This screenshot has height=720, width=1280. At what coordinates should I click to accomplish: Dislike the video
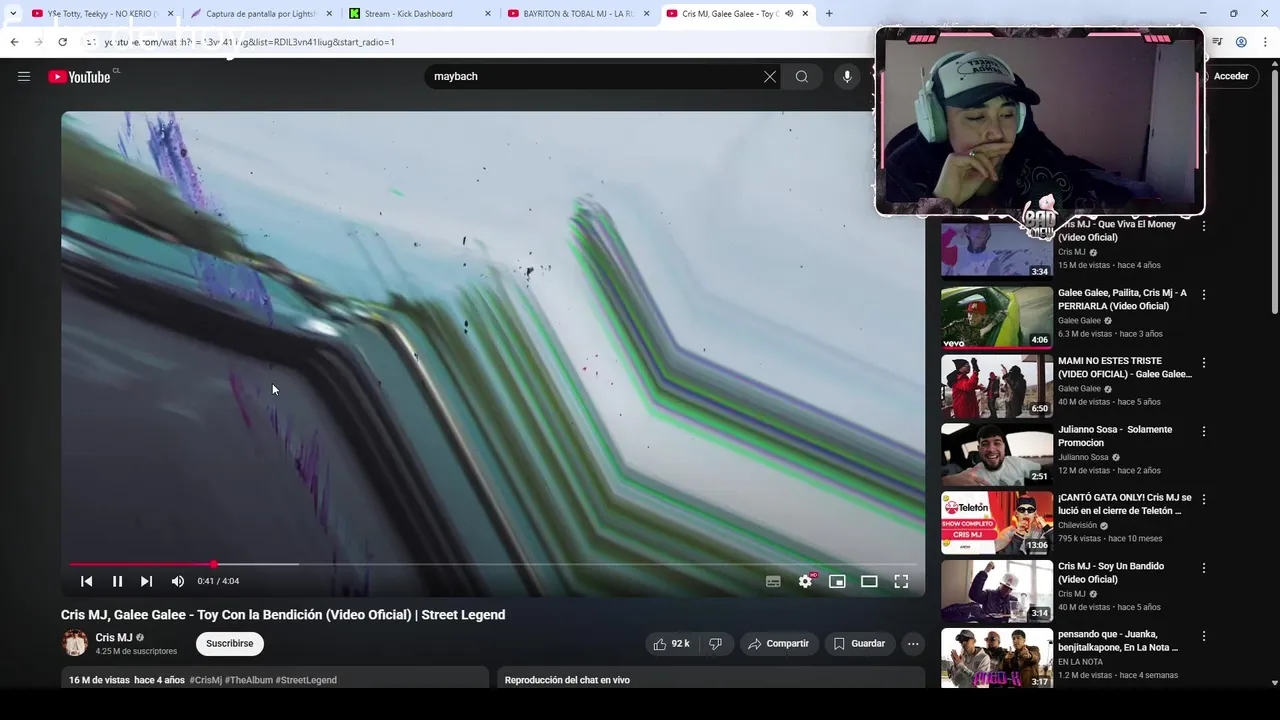(x=715, y=644)
